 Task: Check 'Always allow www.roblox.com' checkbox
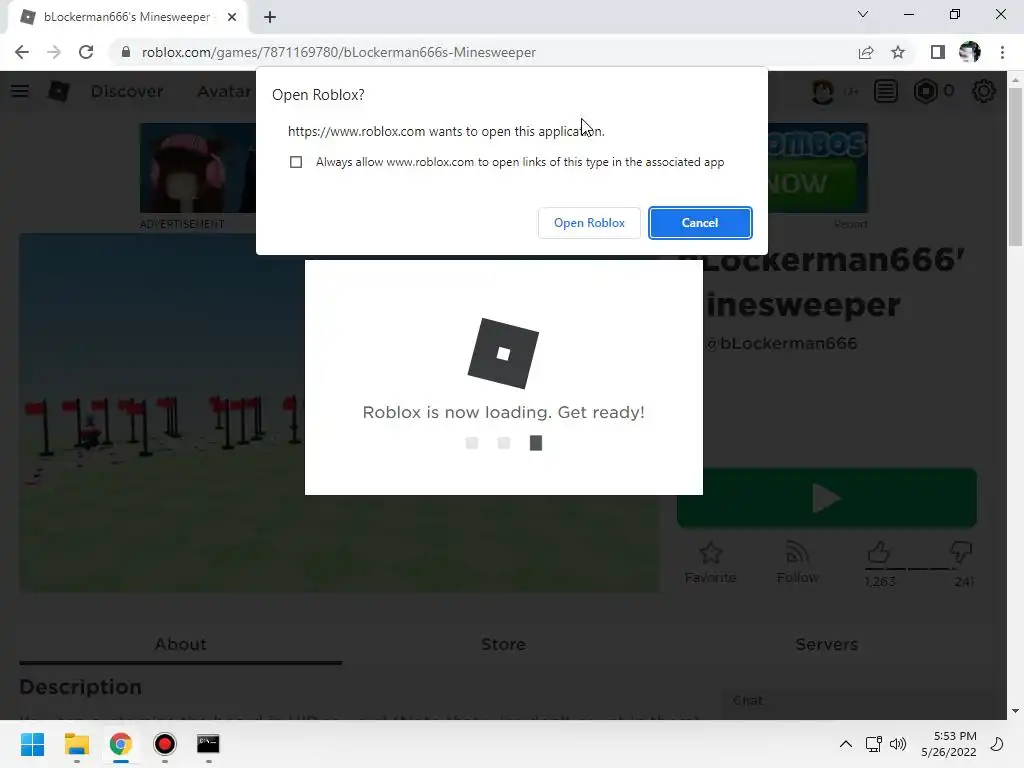click(x=296, y=162)
